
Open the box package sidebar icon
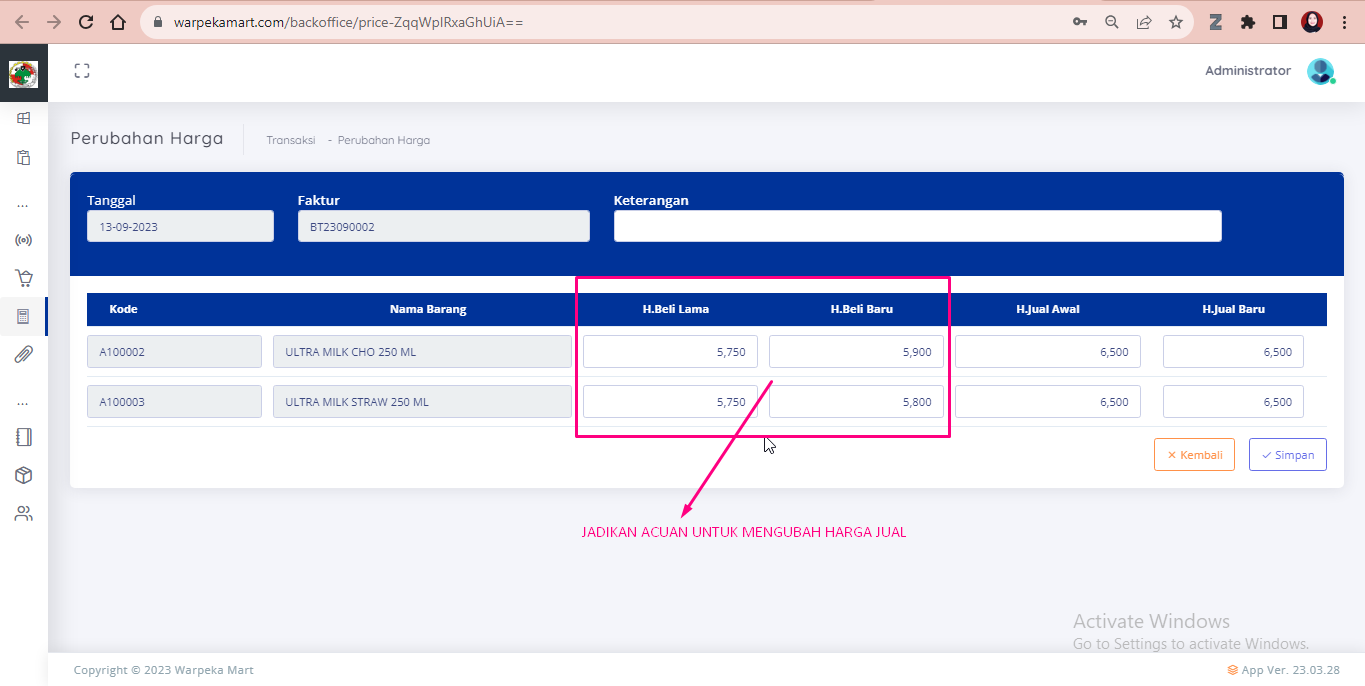tap(24, 475)
